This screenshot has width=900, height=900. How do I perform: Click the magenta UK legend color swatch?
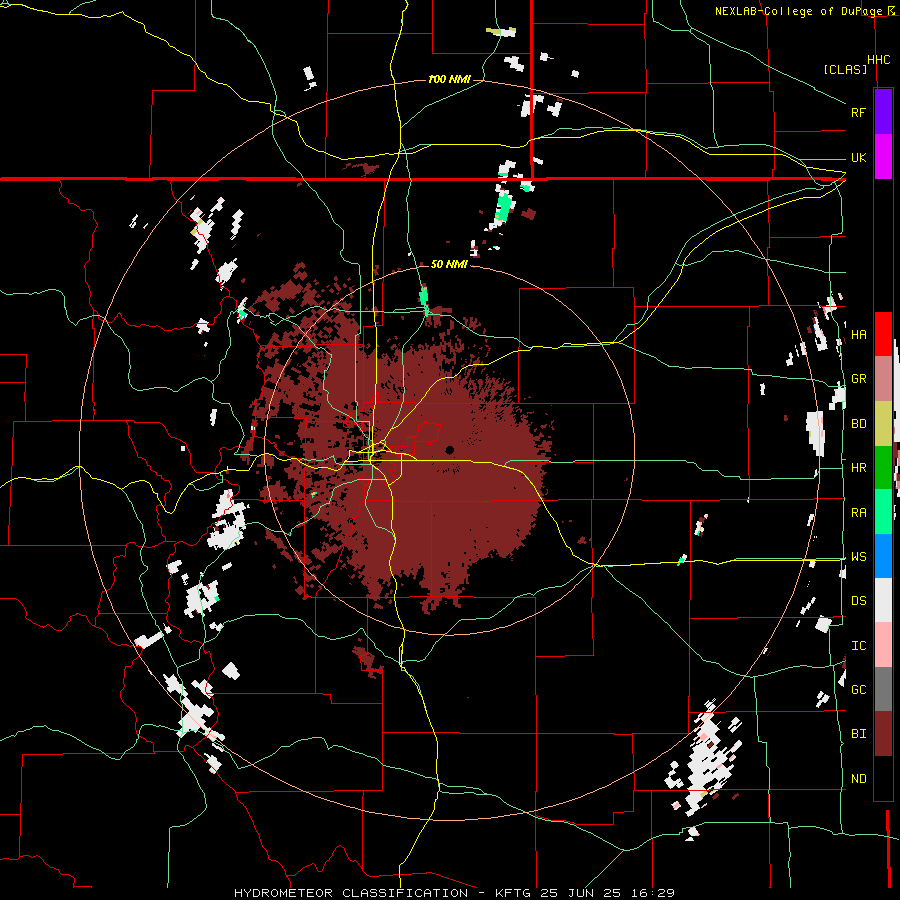(883, 157)
